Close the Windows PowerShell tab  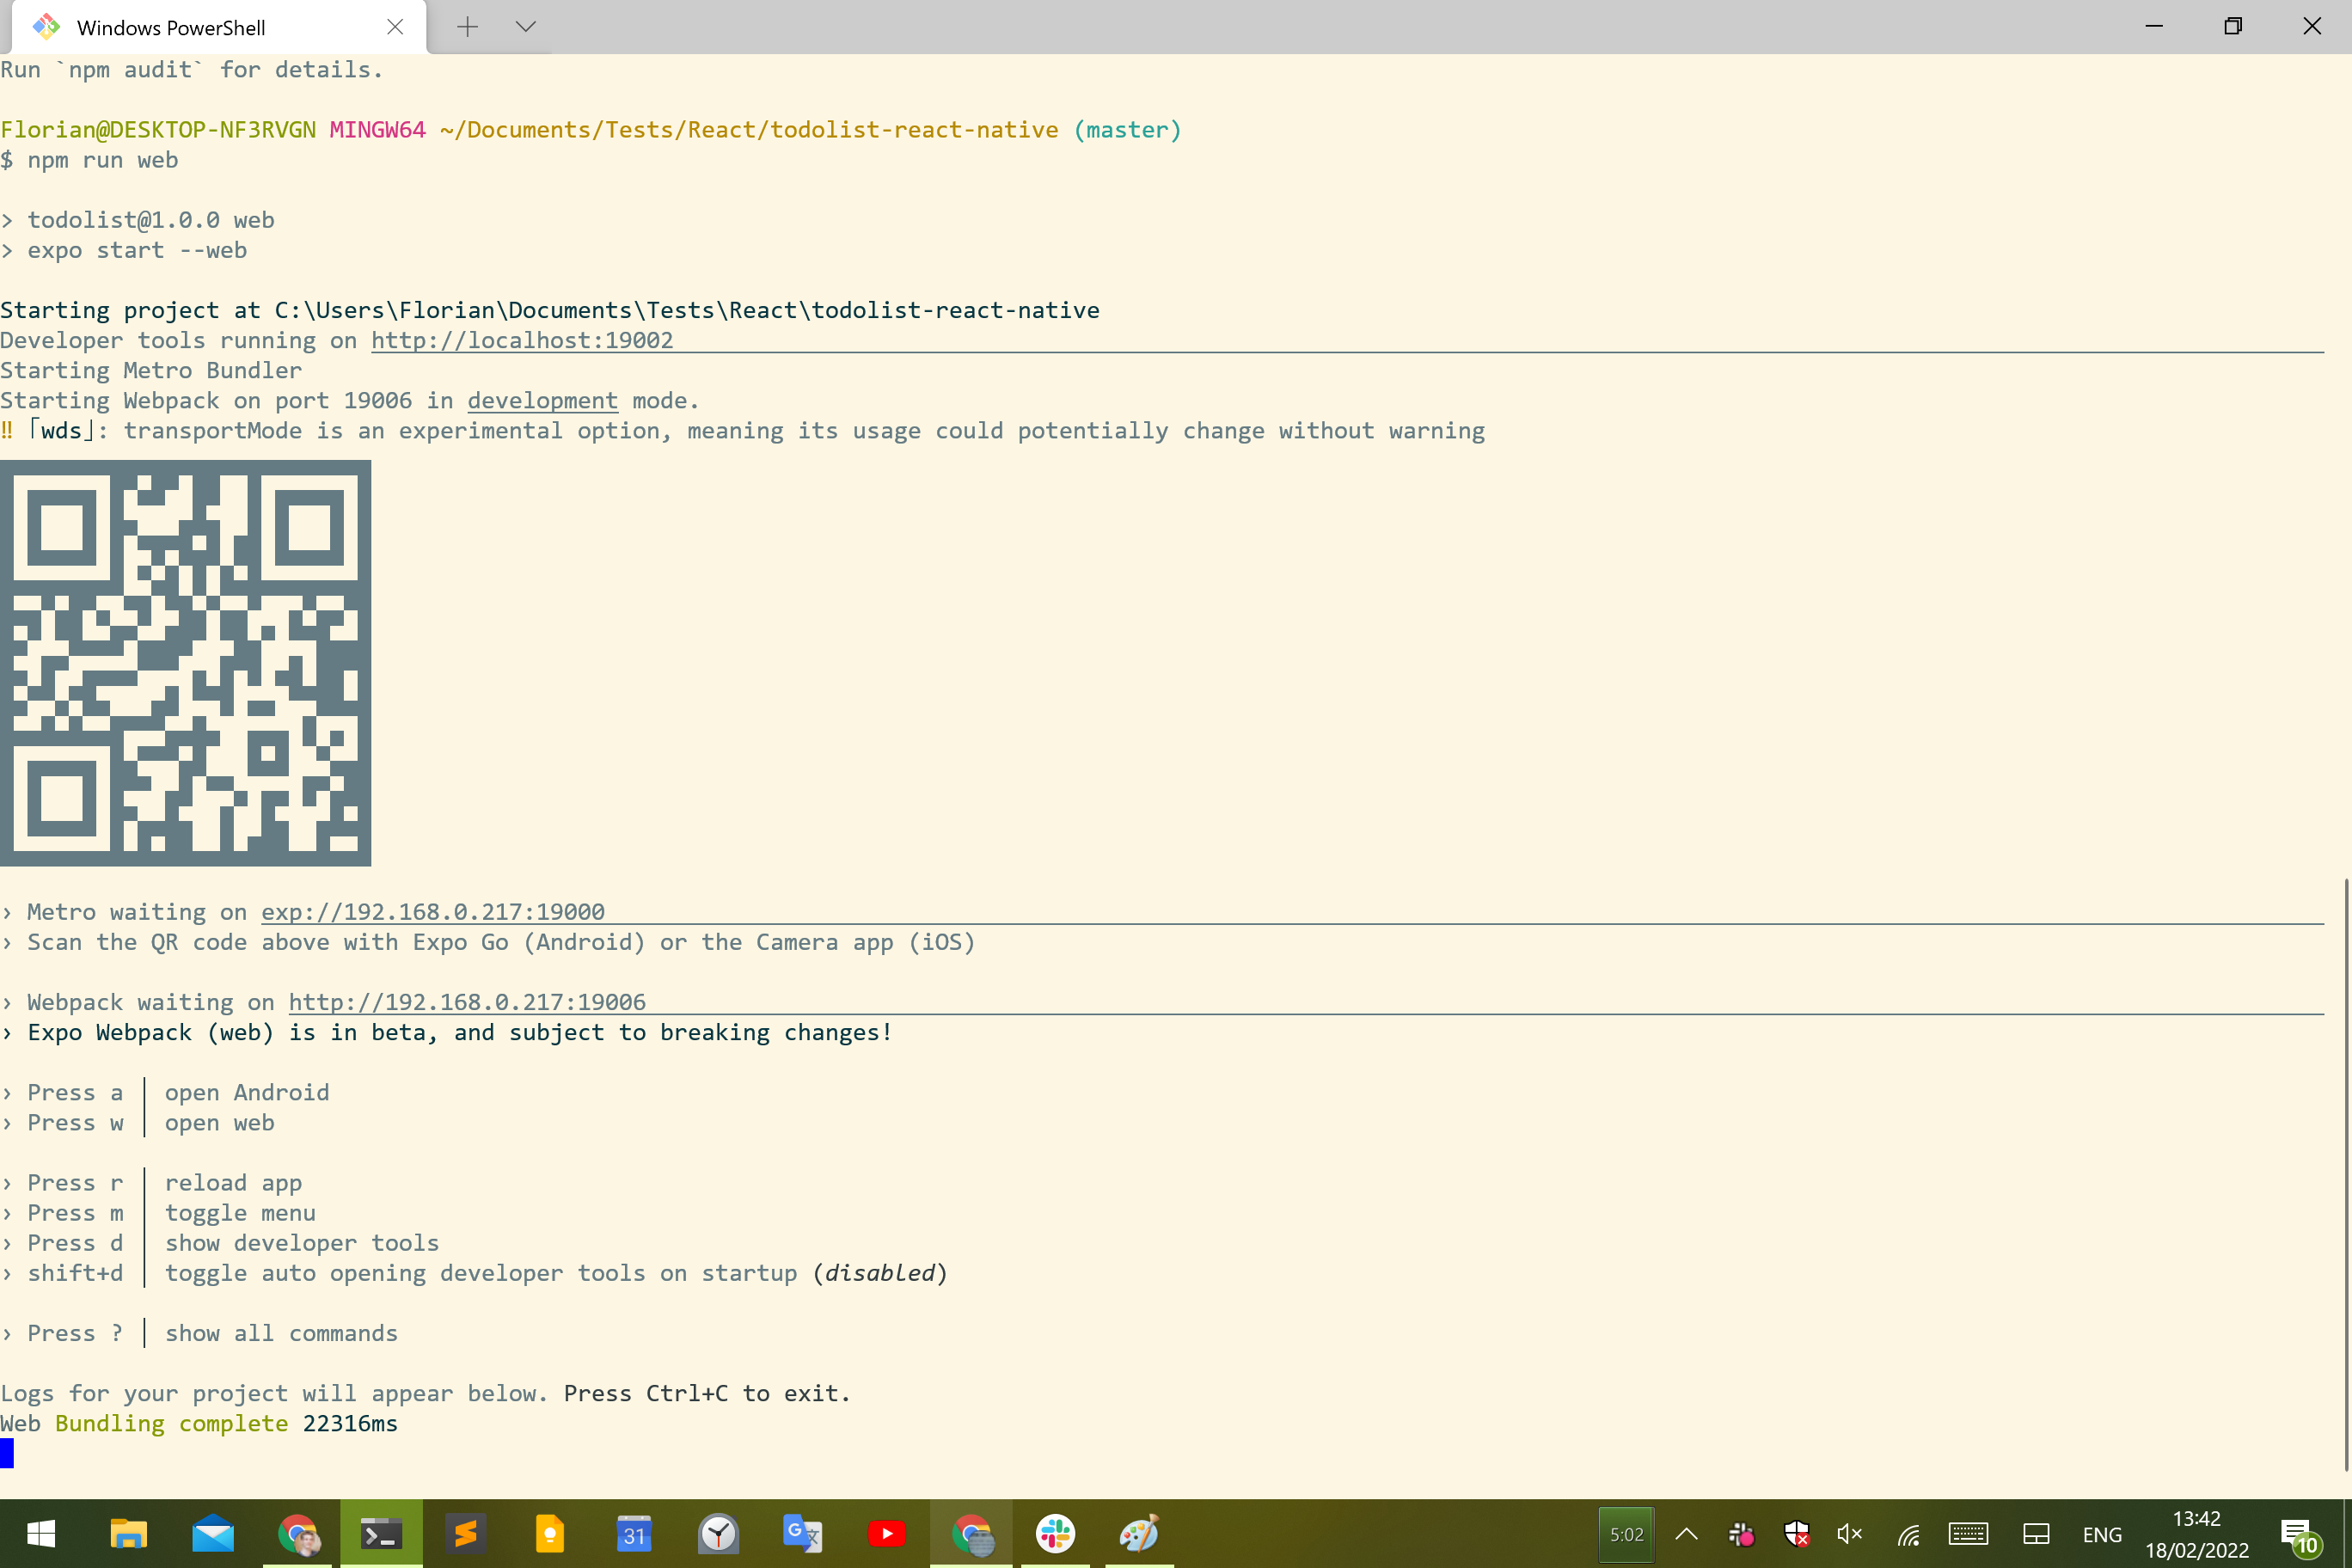coord(395,27)
